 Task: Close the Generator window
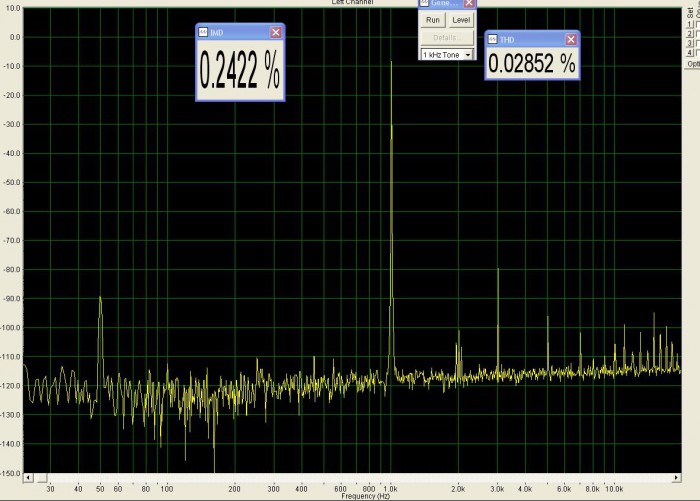point(469,3)
